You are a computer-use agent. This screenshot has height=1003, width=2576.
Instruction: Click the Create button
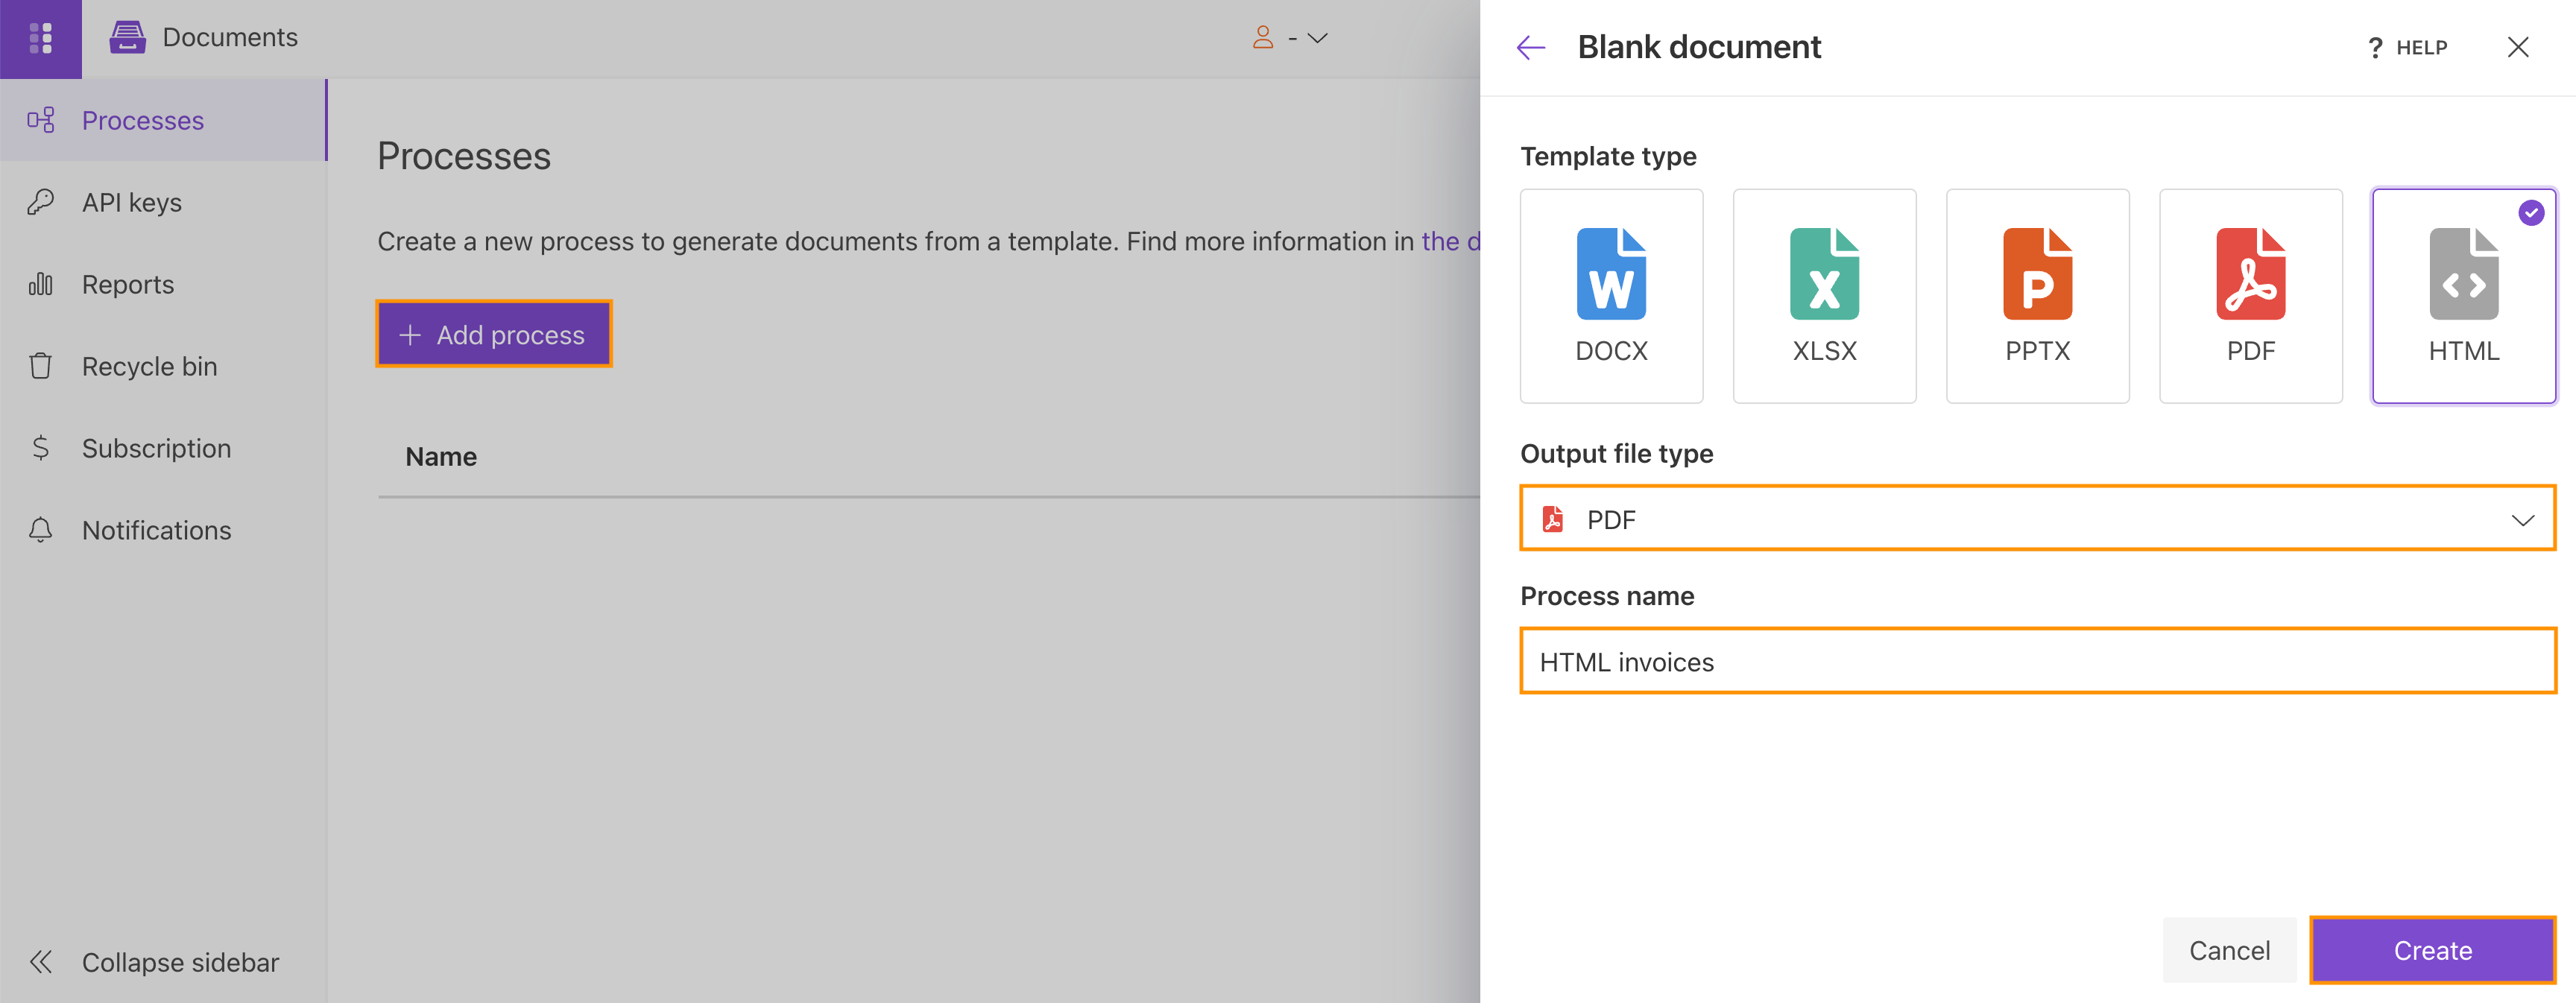point(2432,950)
